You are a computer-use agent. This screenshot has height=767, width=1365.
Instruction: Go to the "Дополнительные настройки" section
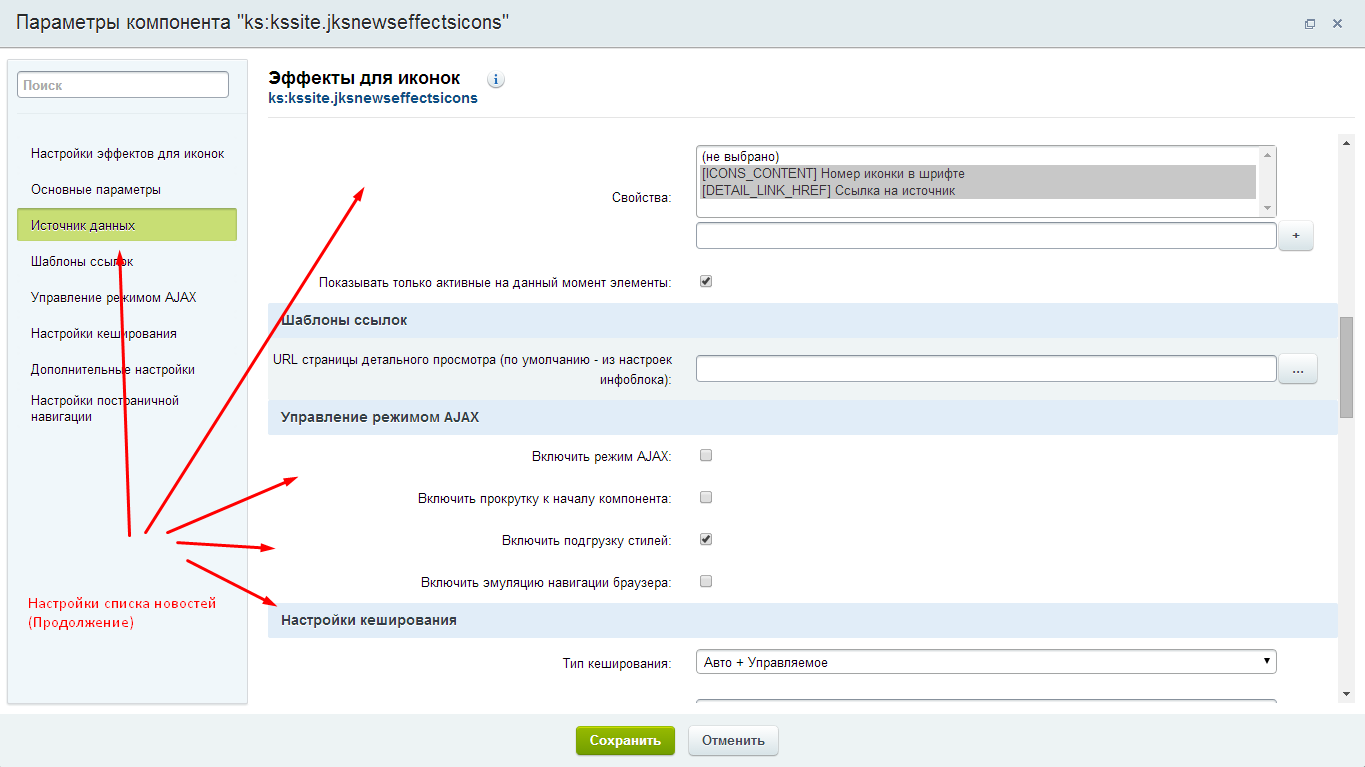click(x=113, y=369)
